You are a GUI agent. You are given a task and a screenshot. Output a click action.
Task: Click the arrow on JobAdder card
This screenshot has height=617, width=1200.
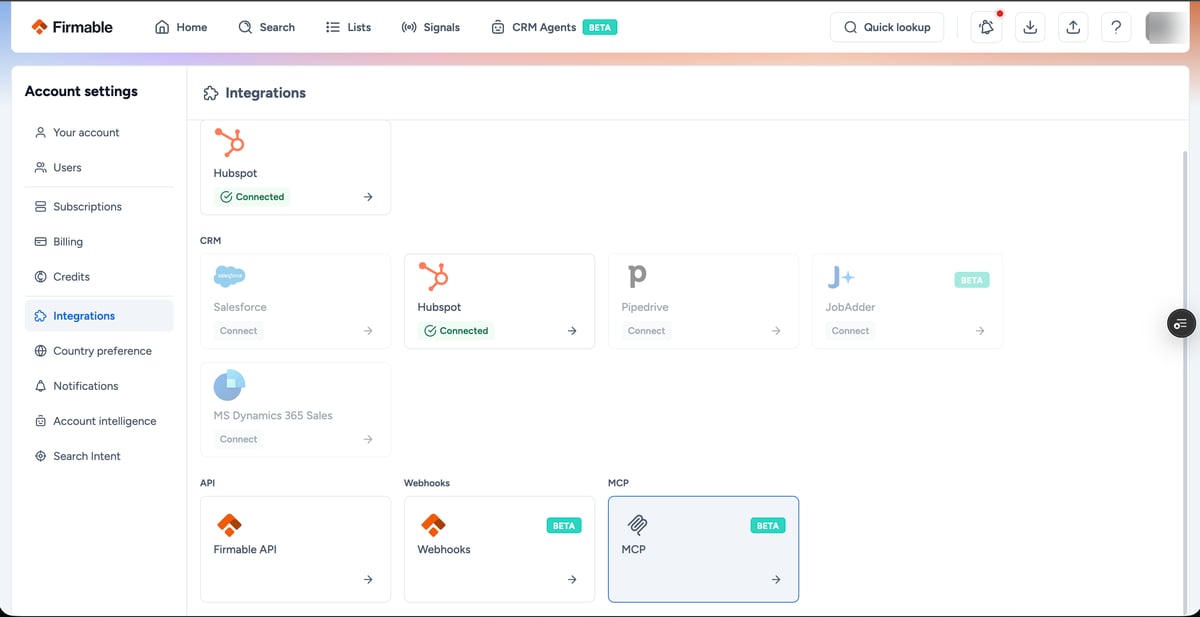(x=980, y=331)
